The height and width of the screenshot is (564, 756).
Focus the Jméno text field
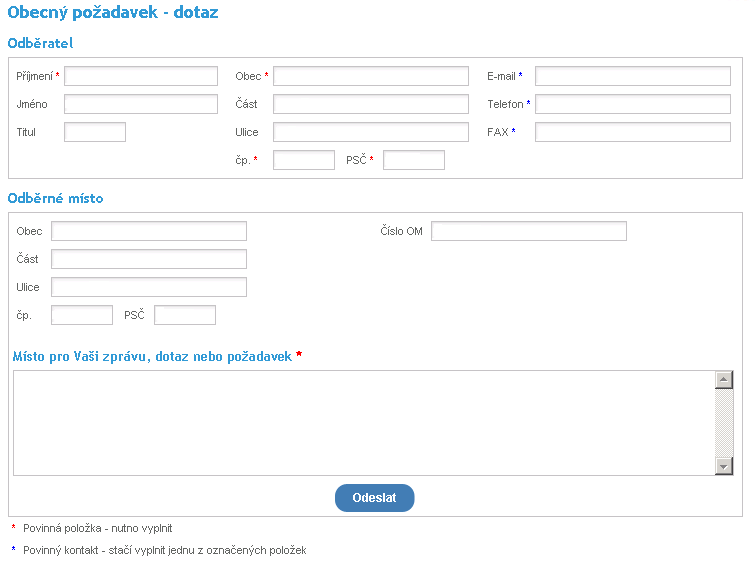(x=141, y=104)
